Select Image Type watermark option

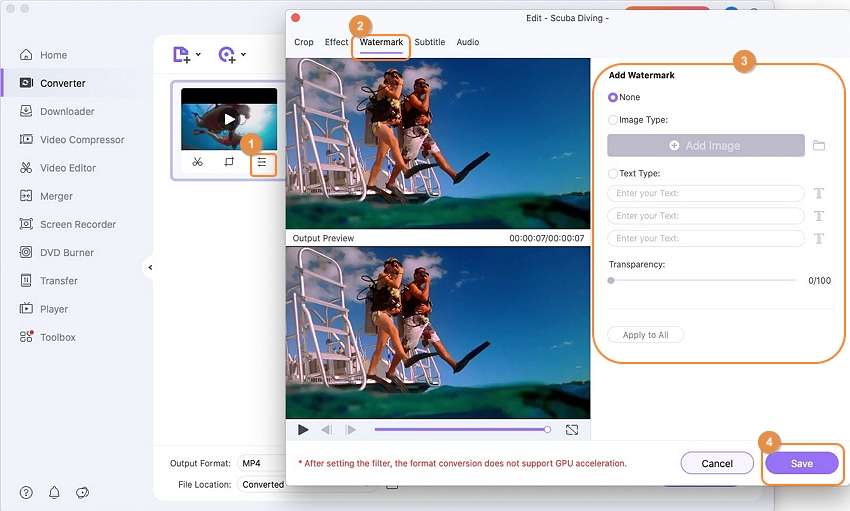[613, 120]
